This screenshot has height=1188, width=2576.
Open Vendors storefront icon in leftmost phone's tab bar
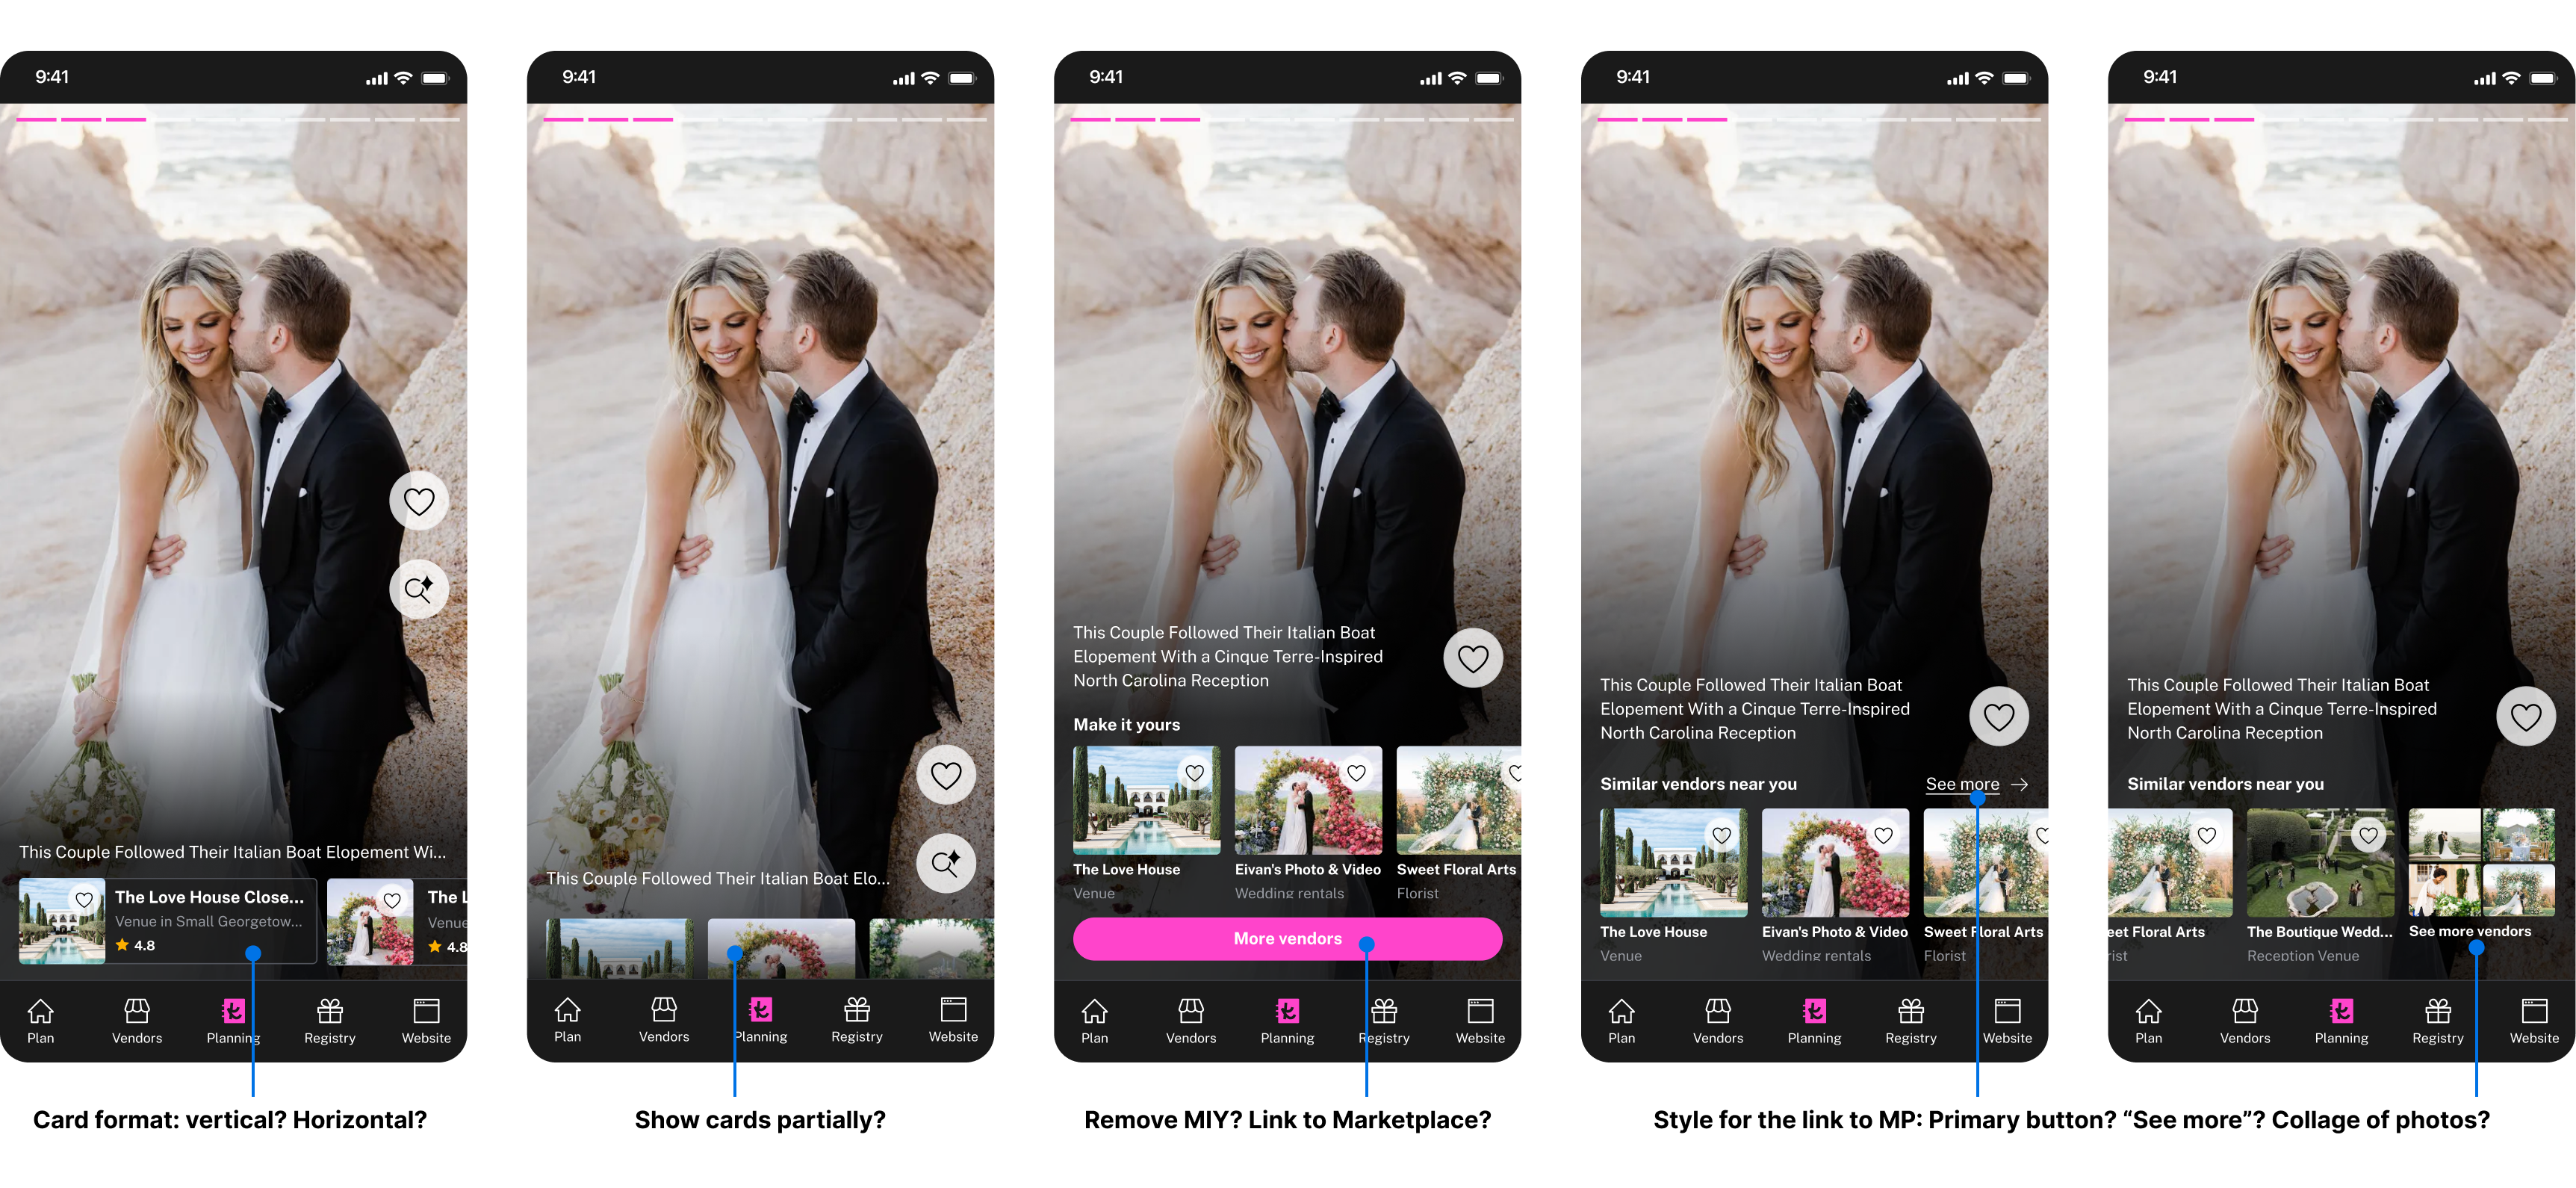pyautogui.click(x=137, y=1011)
